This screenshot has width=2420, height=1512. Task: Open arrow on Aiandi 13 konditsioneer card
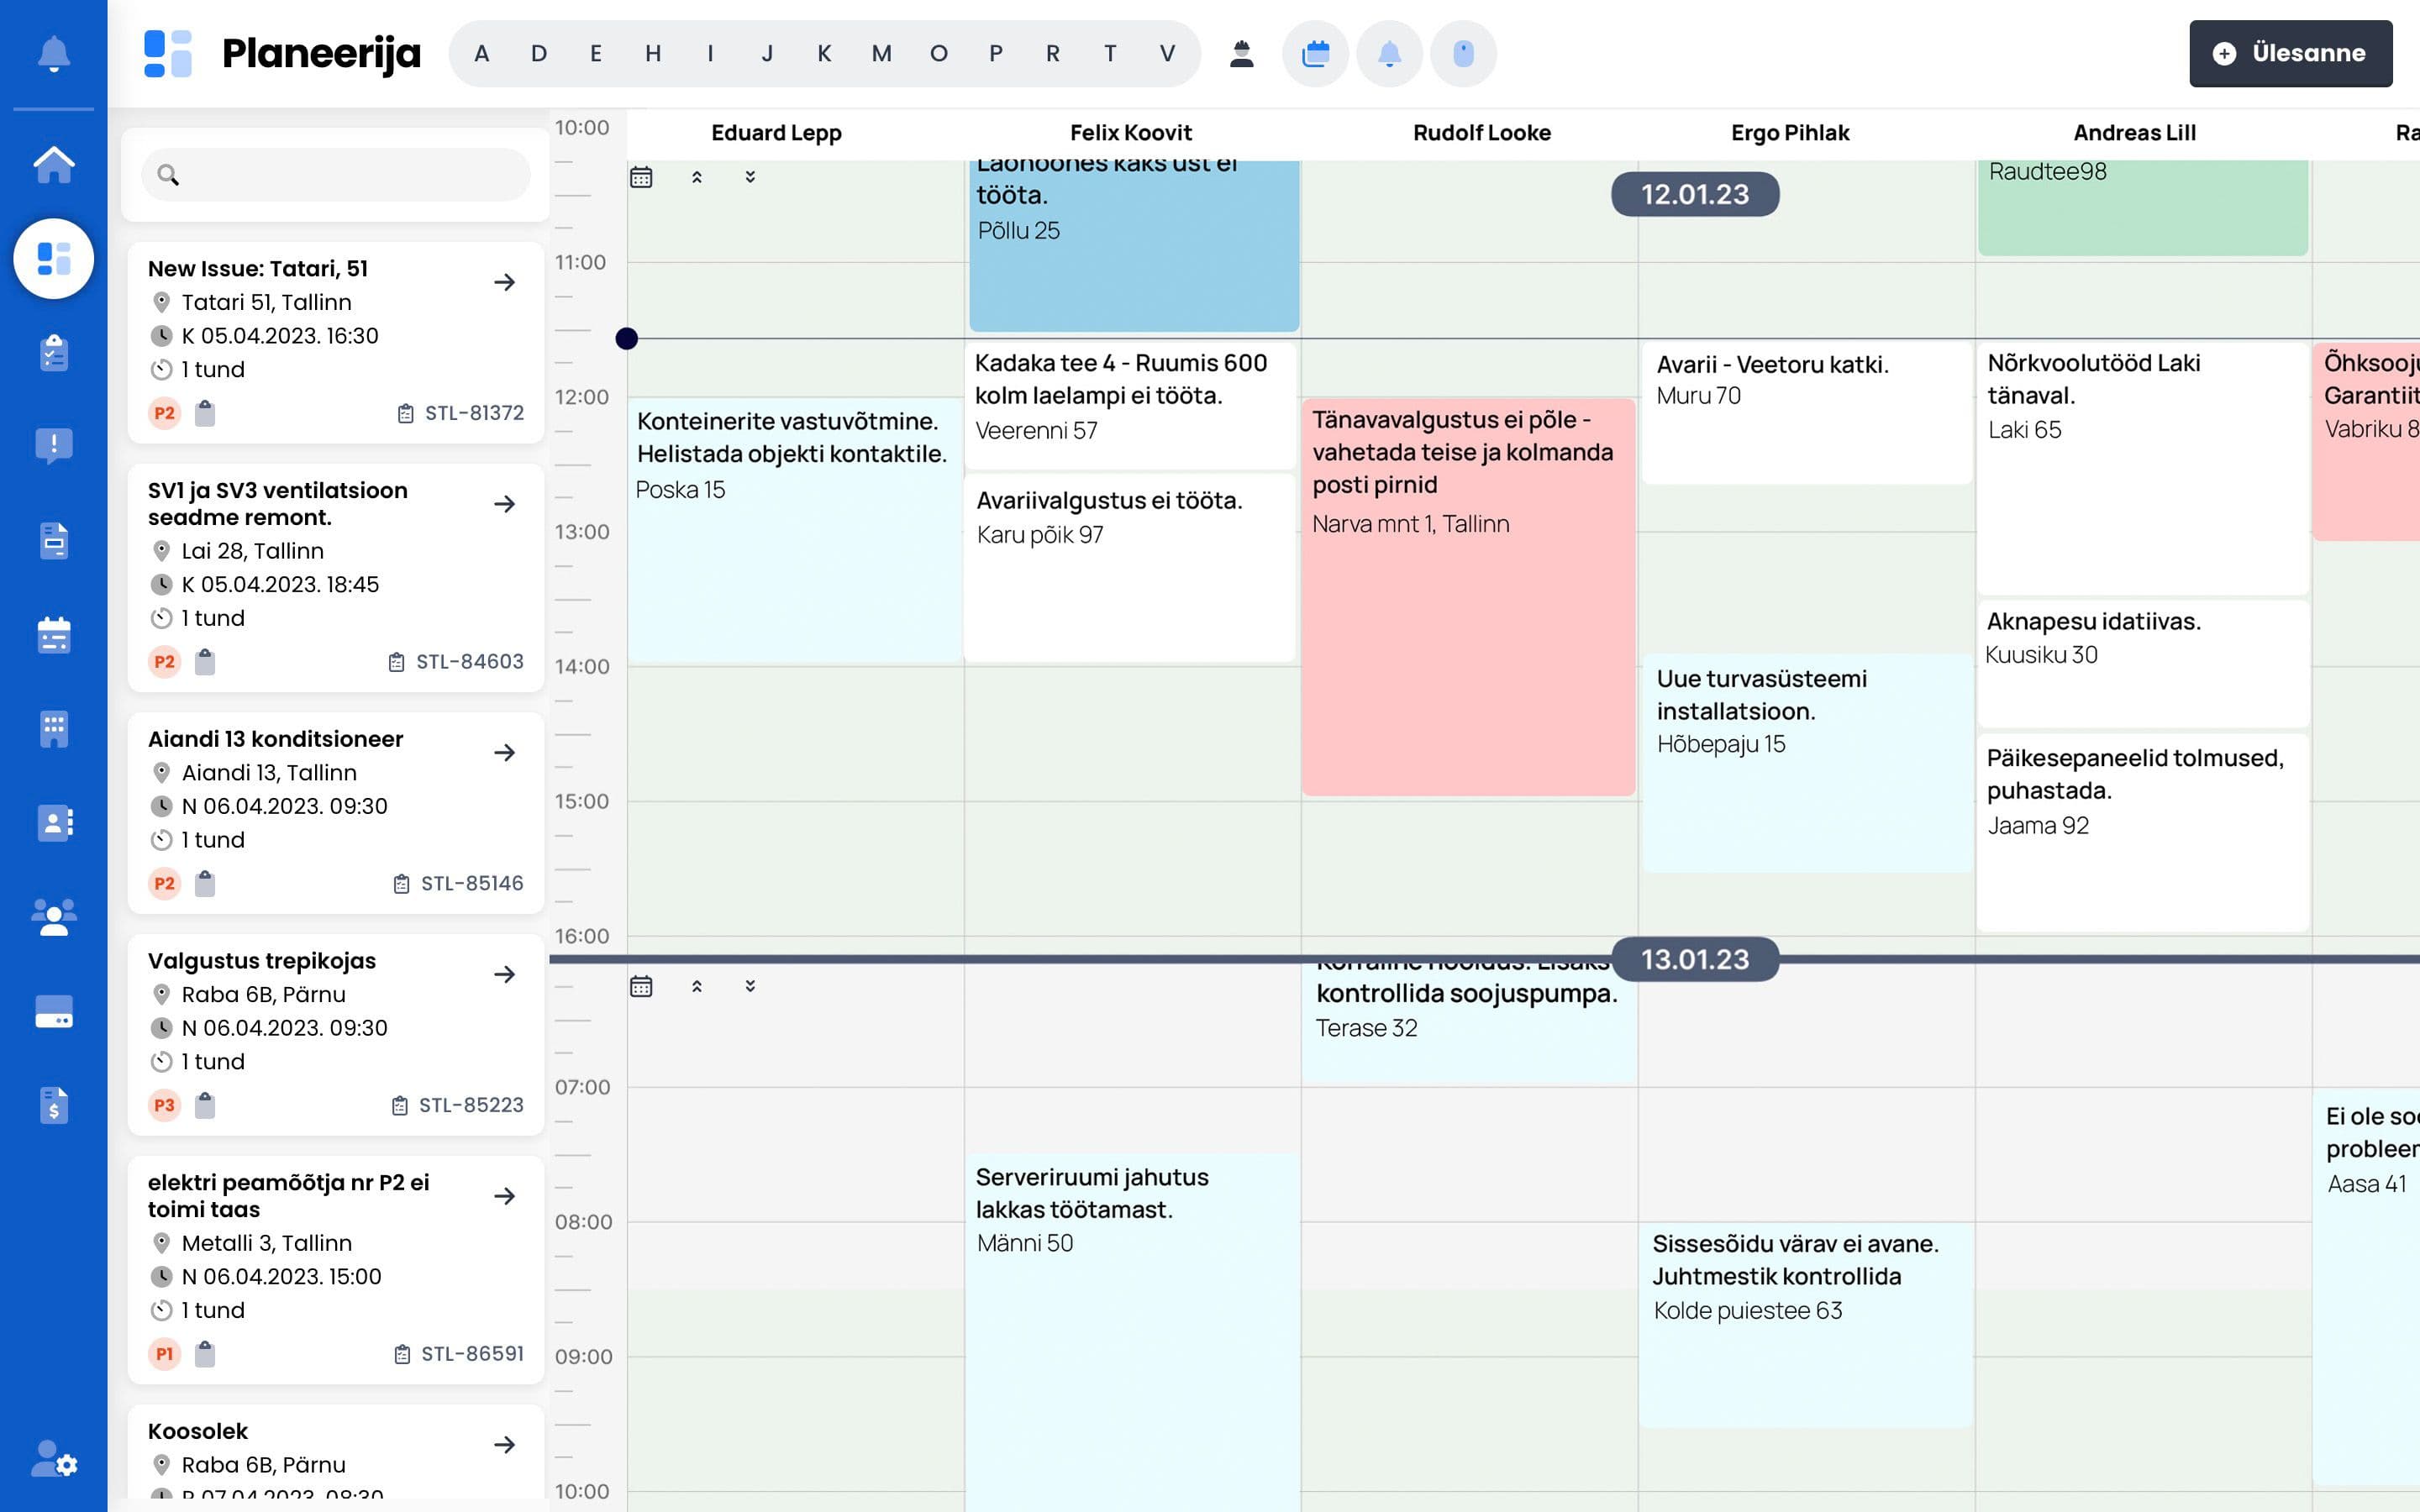(x=505, y=753)
